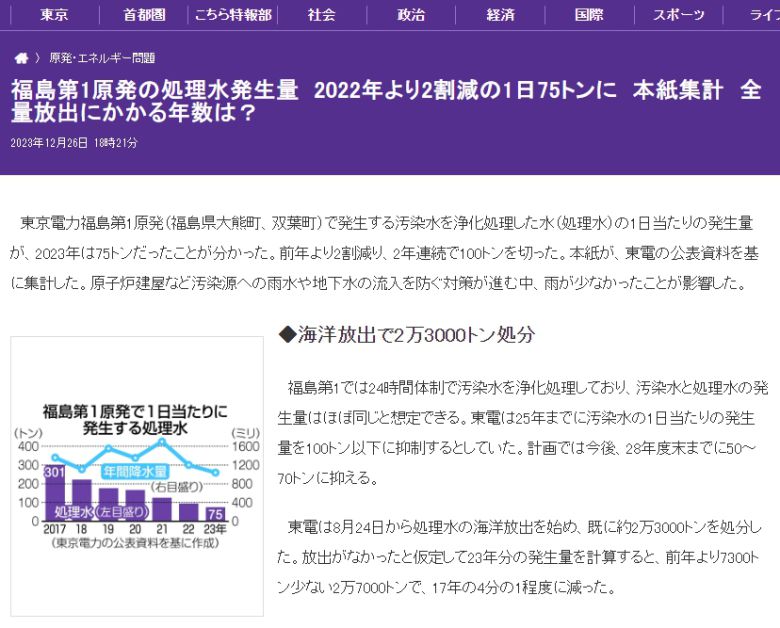Screen dimensions: 780x628
Task: Click the date 2023年12月26日 18時21分
Action: 74,143
